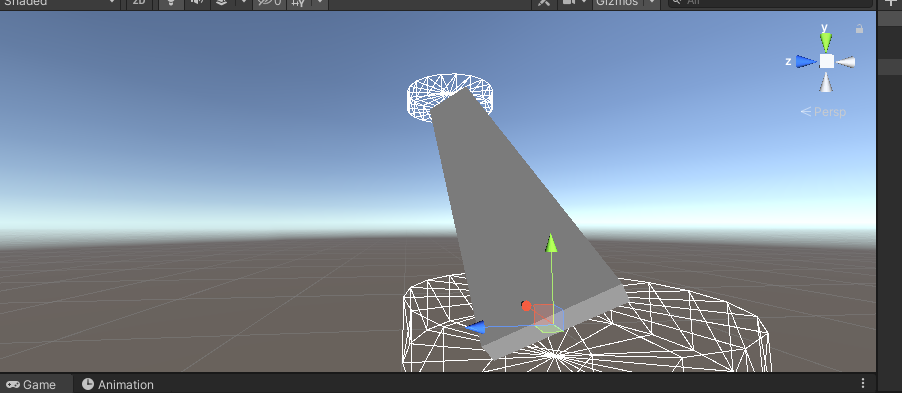This screenshot has width=902, height=393.
Task: Toggle grid visibility icon in toolbar
Action: click(298, 3)
